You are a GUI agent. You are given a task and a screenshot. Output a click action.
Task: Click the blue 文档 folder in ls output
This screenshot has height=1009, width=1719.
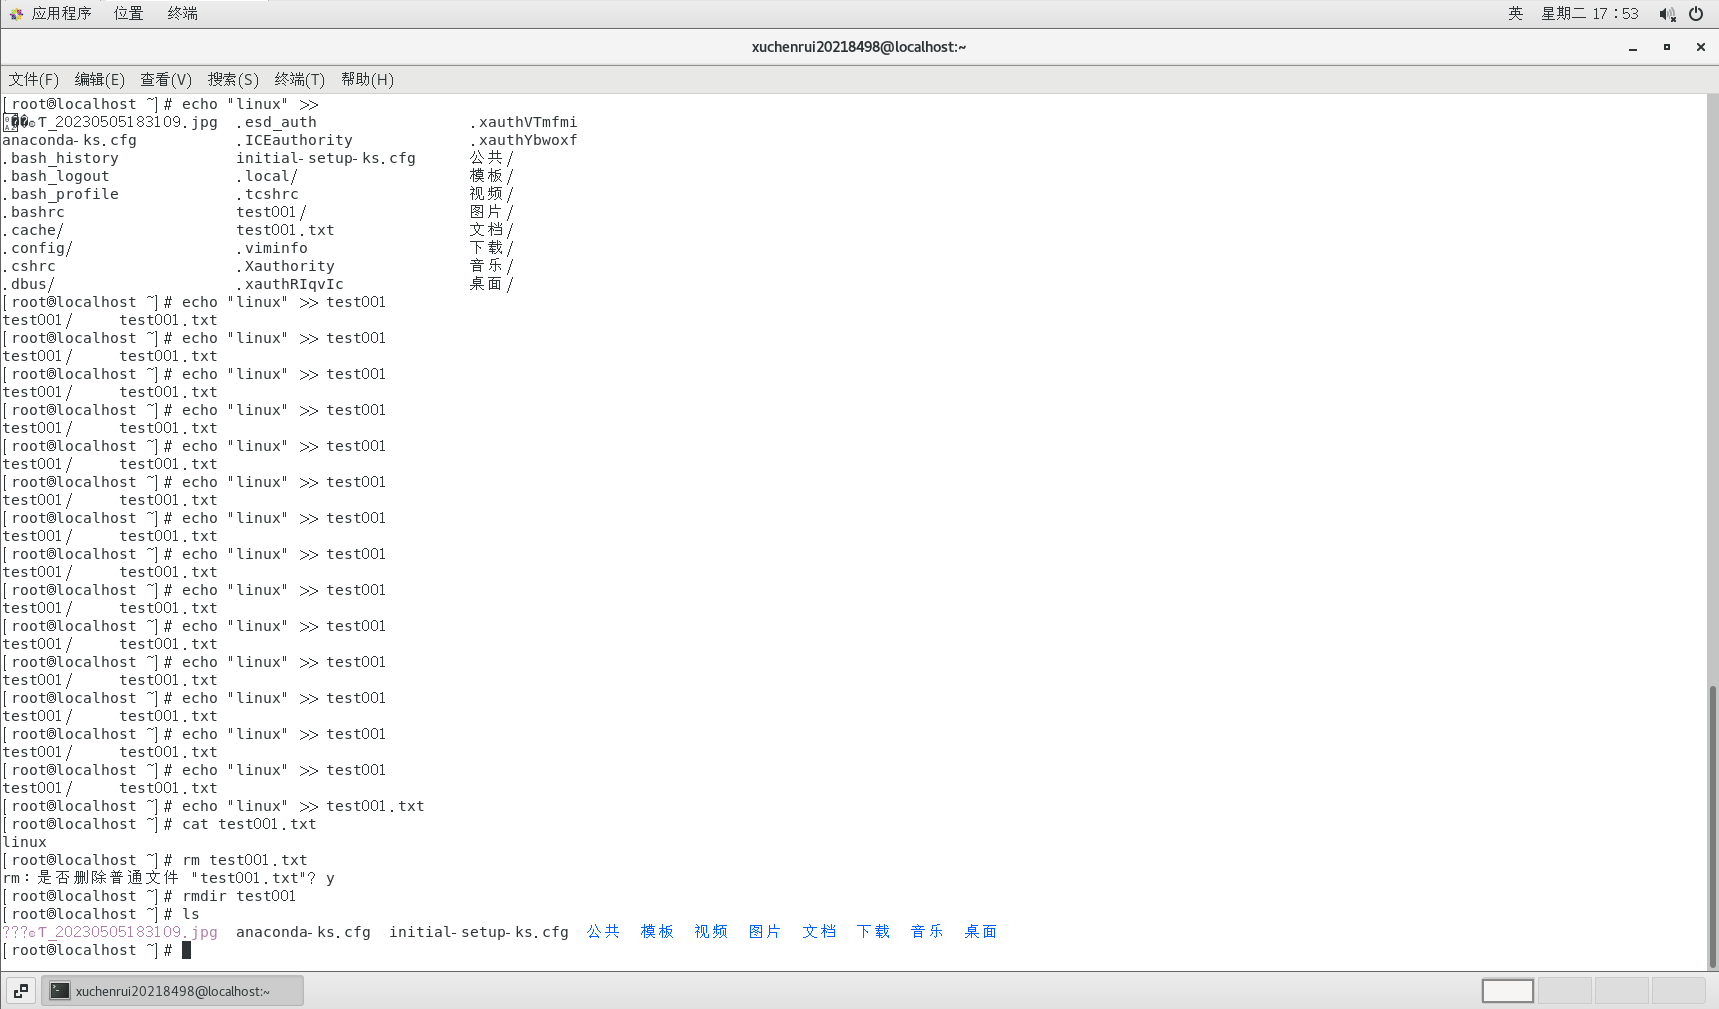point(819,932)
